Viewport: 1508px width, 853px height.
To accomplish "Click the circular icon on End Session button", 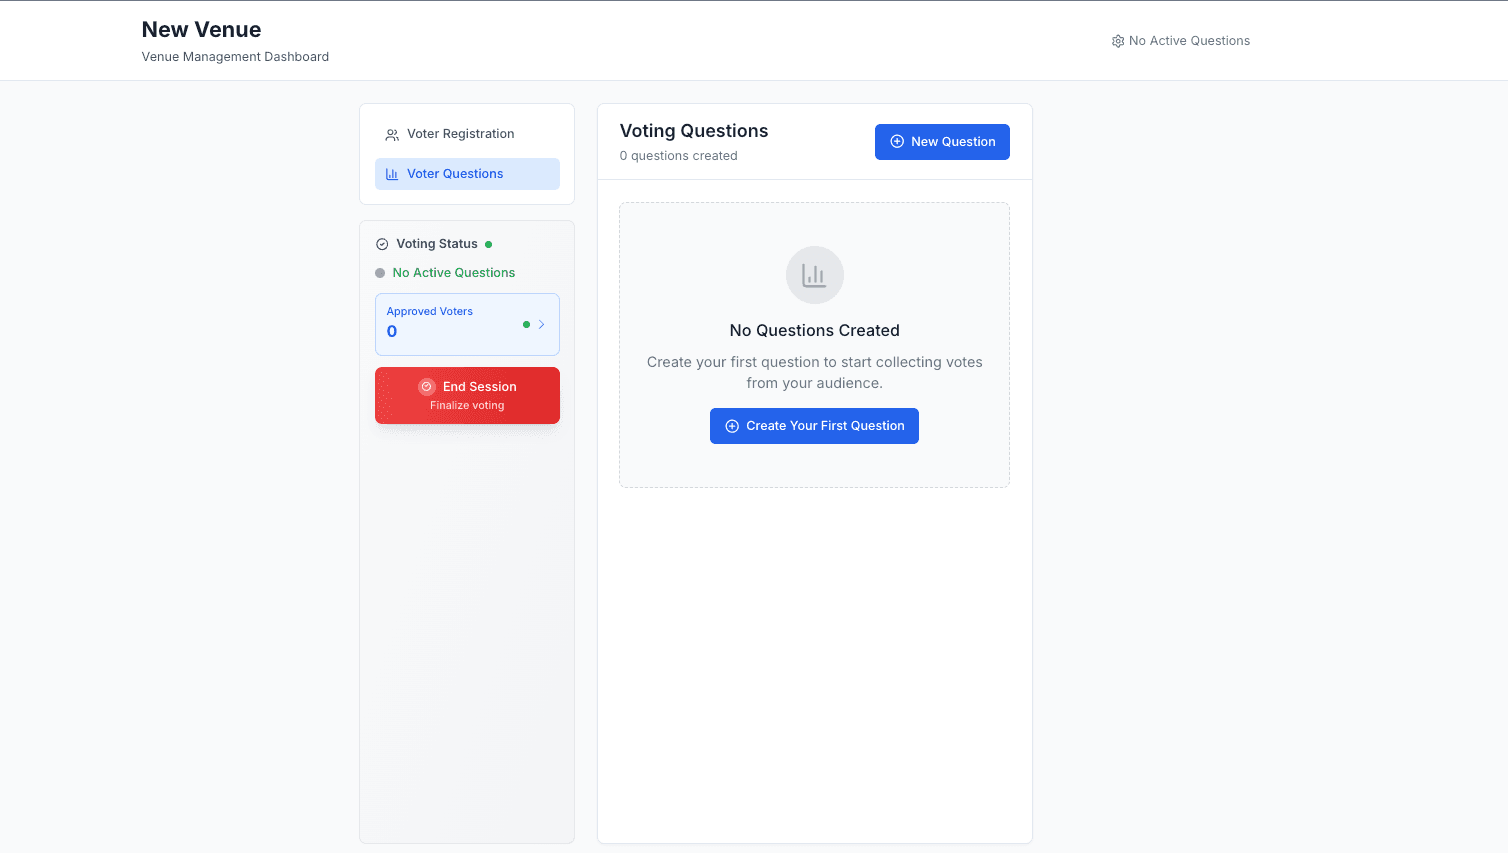I will (427, 387).
